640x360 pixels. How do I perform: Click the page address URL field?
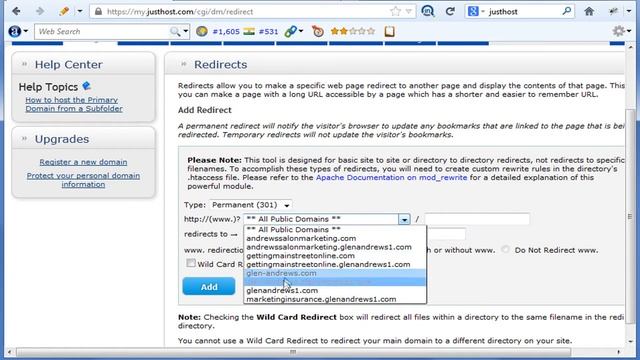click(245, 12)
